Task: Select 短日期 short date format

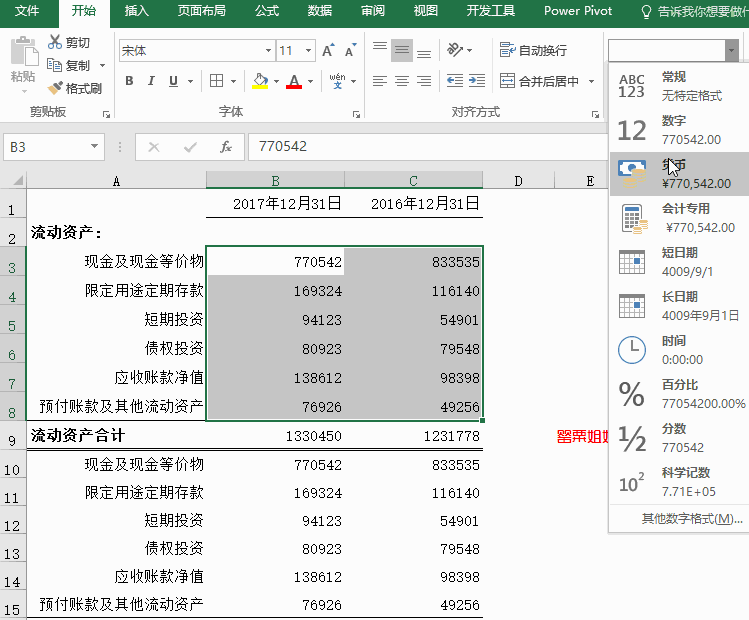Action: pos(679,262)
